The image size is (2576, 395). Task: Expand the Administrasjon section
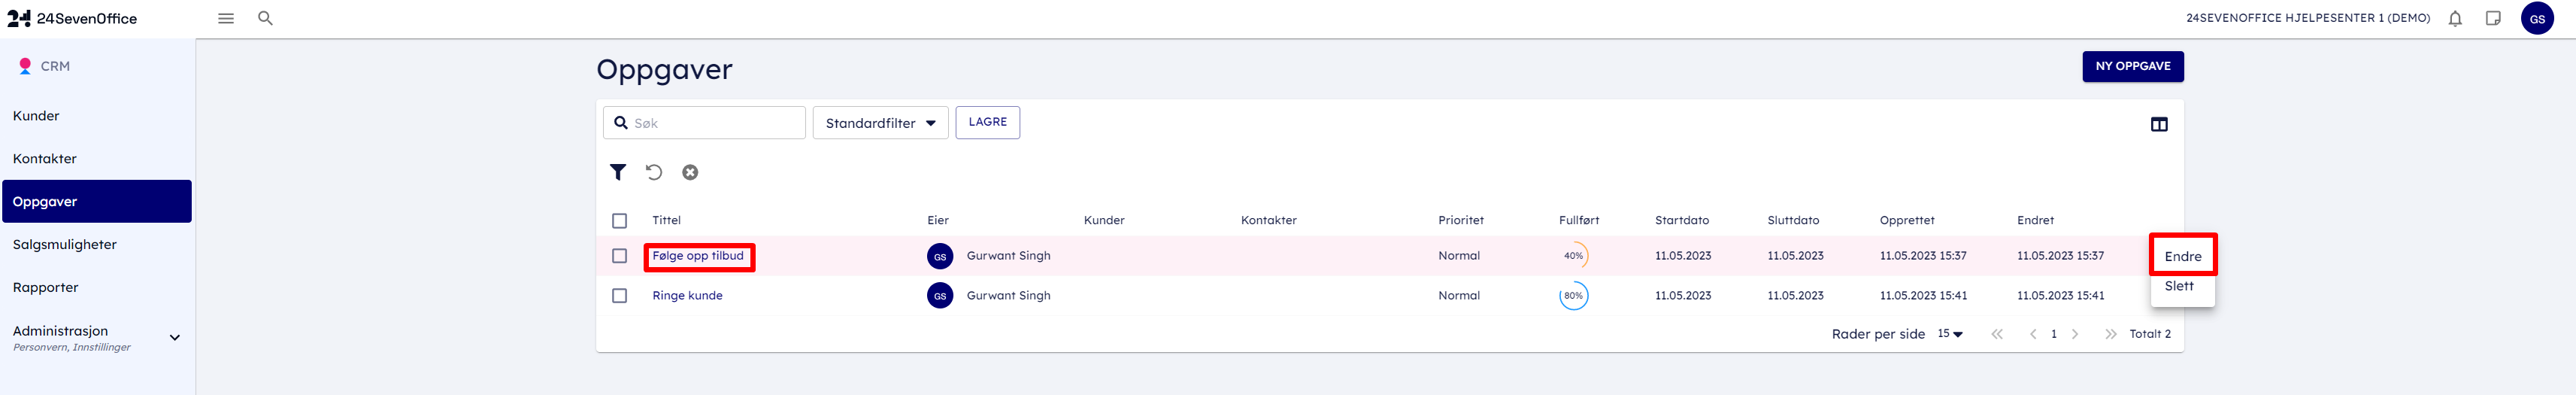[175, 338]
